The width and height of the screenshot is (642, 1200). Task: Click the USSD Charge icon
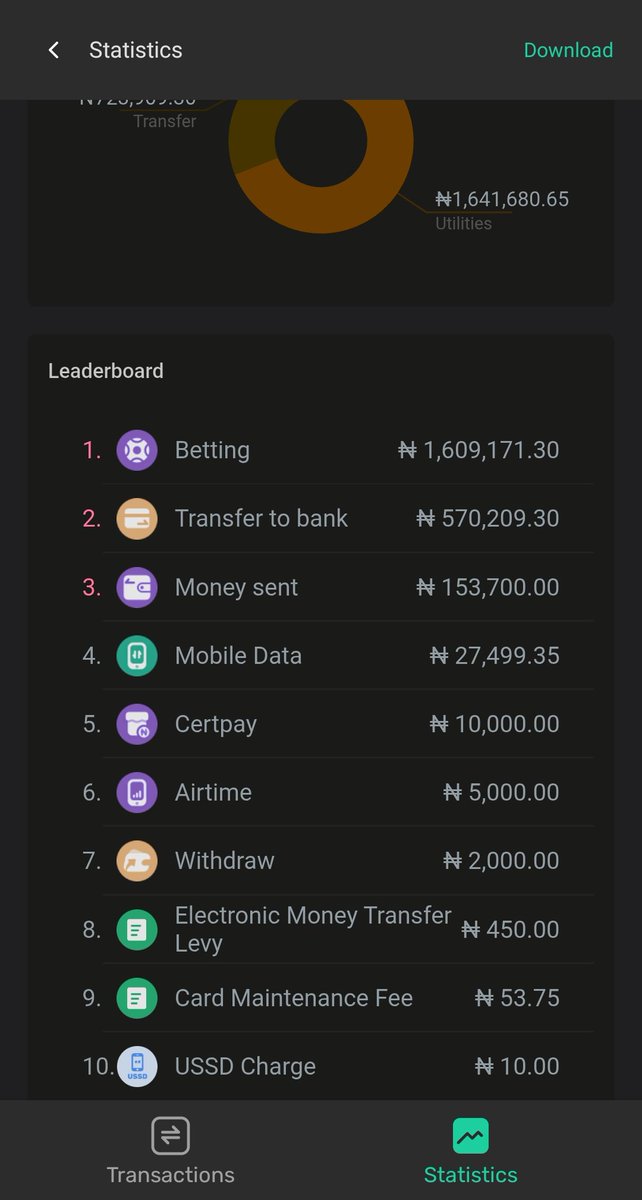pos(137,1066)
